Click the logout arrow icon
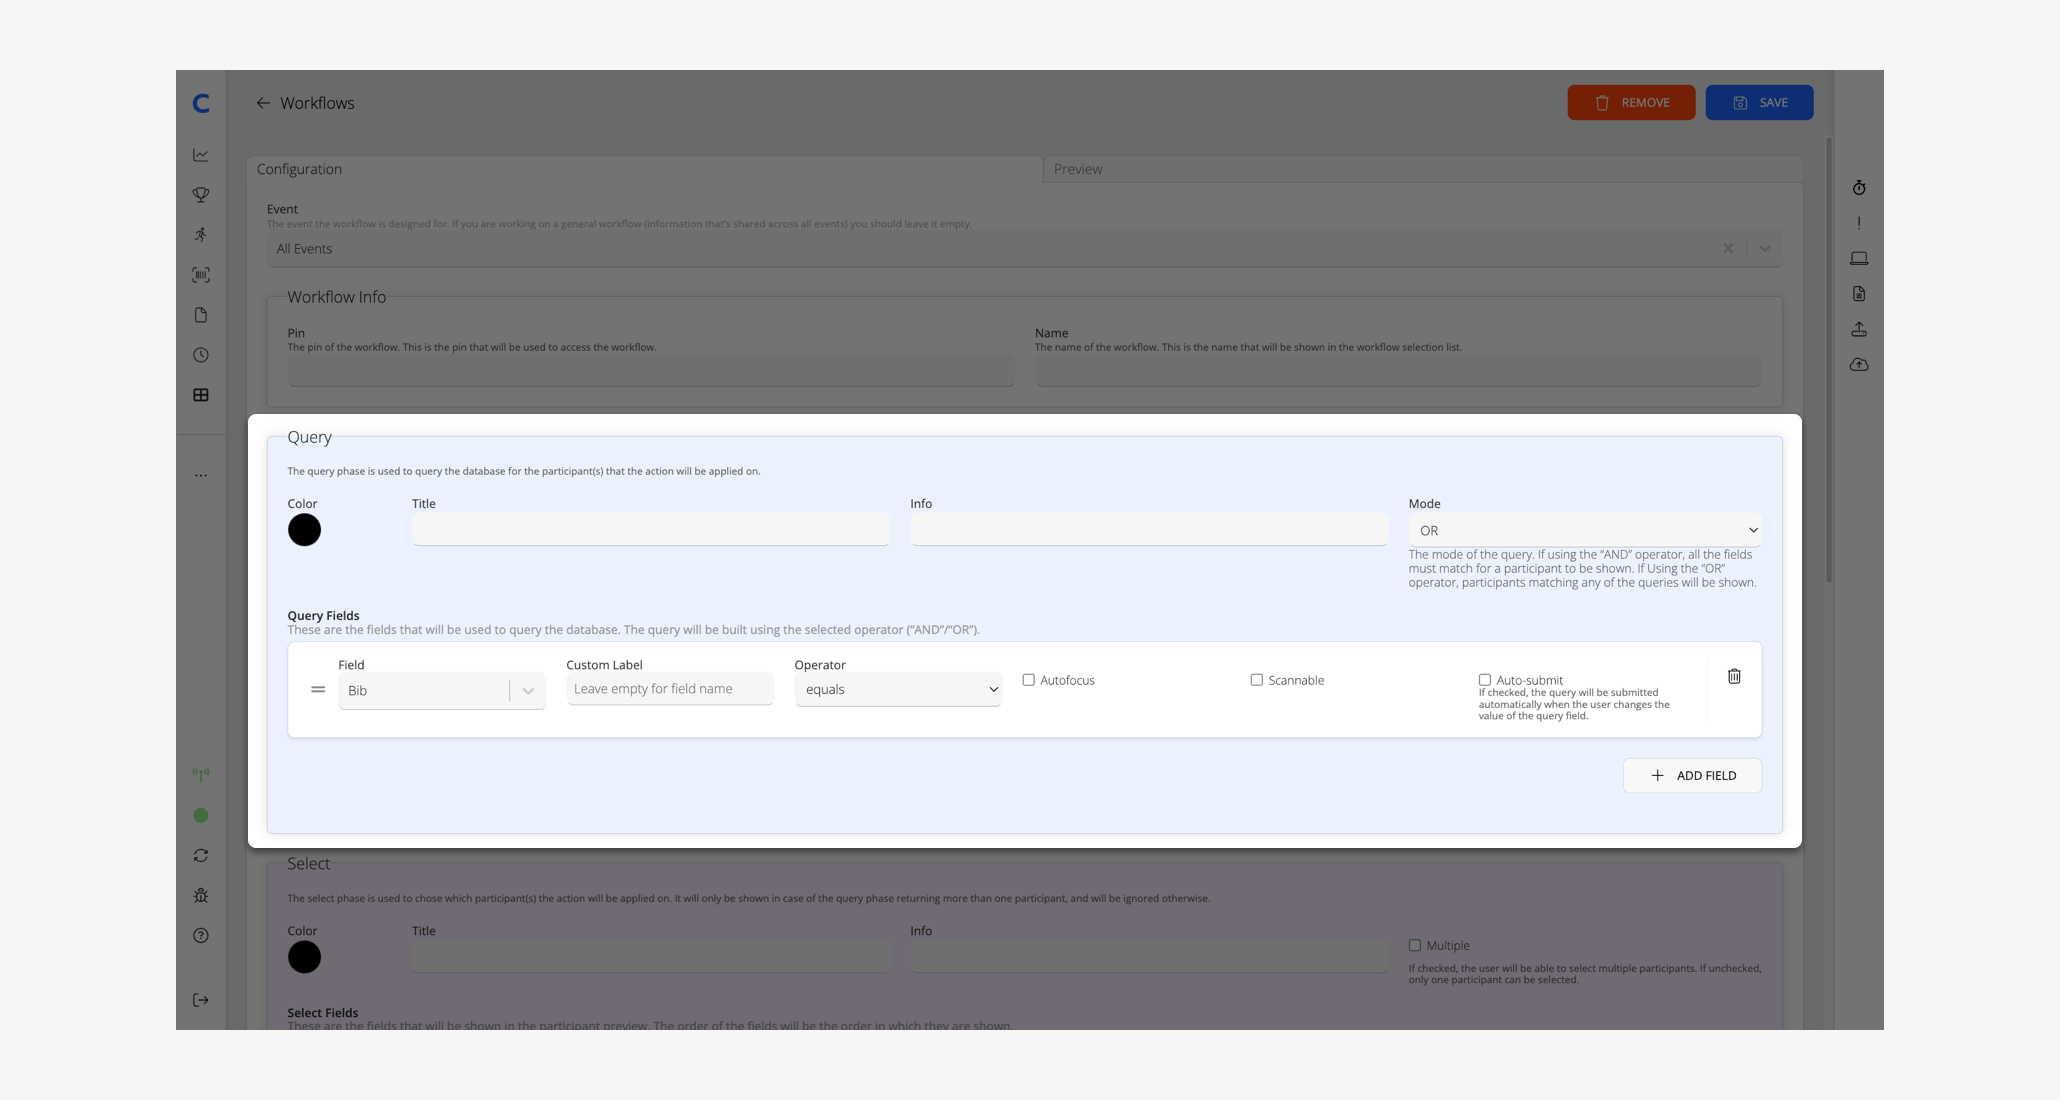Image resolution: width=2060 pixels, height=1100 pixels. coord(201,1000)
